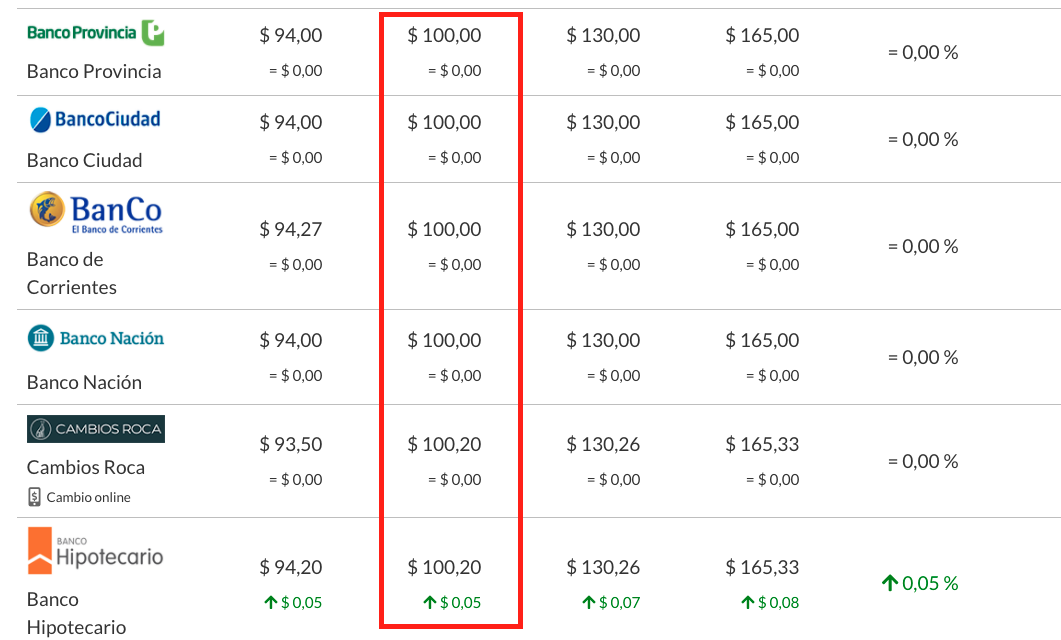
Task: Click the Banco de Corrientes logo
Action: click(96, 212)
